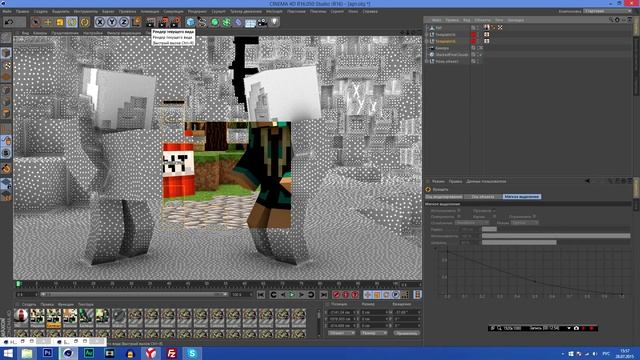The height and width of the screenshot is (360, 640).
Task: Click search icon in object manager
Action: coord(611,20)
